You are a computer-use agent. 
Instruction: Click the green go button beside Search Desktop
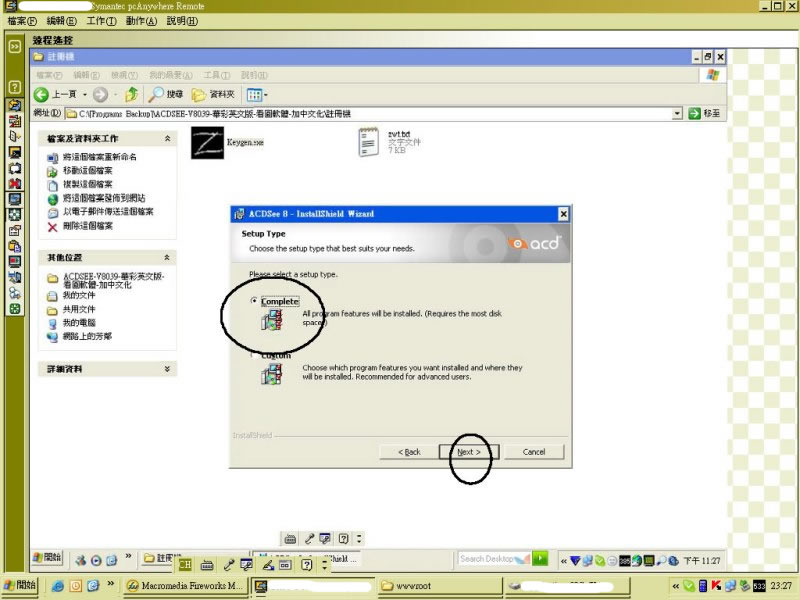tap(539, 558)
